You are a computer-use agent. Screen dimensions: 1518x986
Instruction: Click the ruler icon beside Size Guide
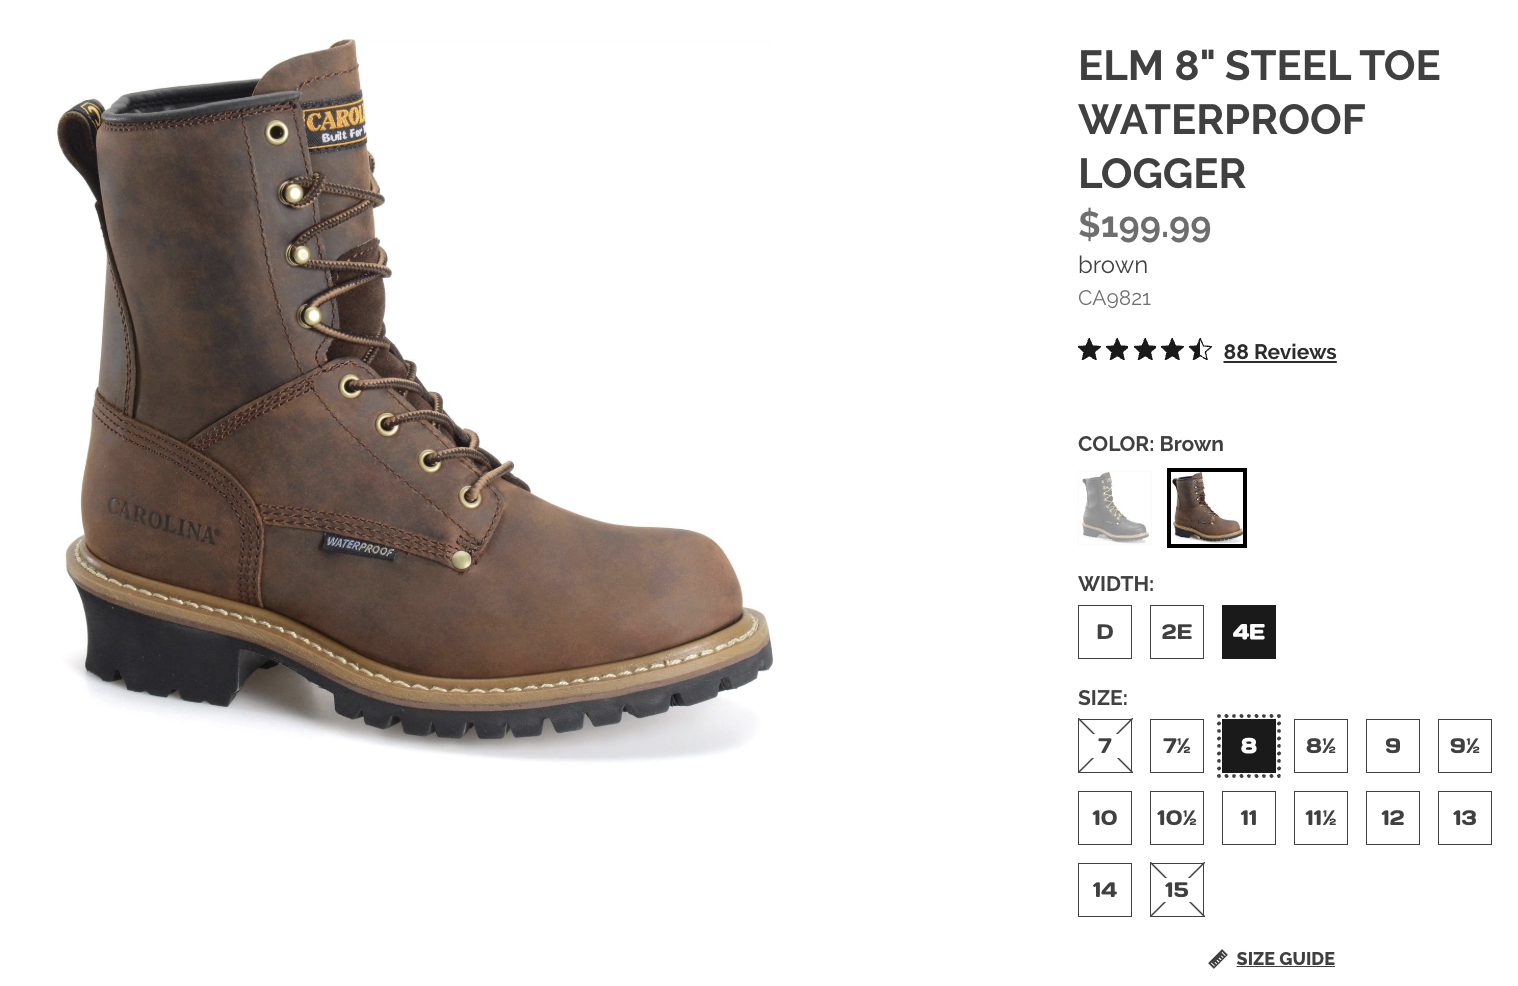click(1217, 959)
